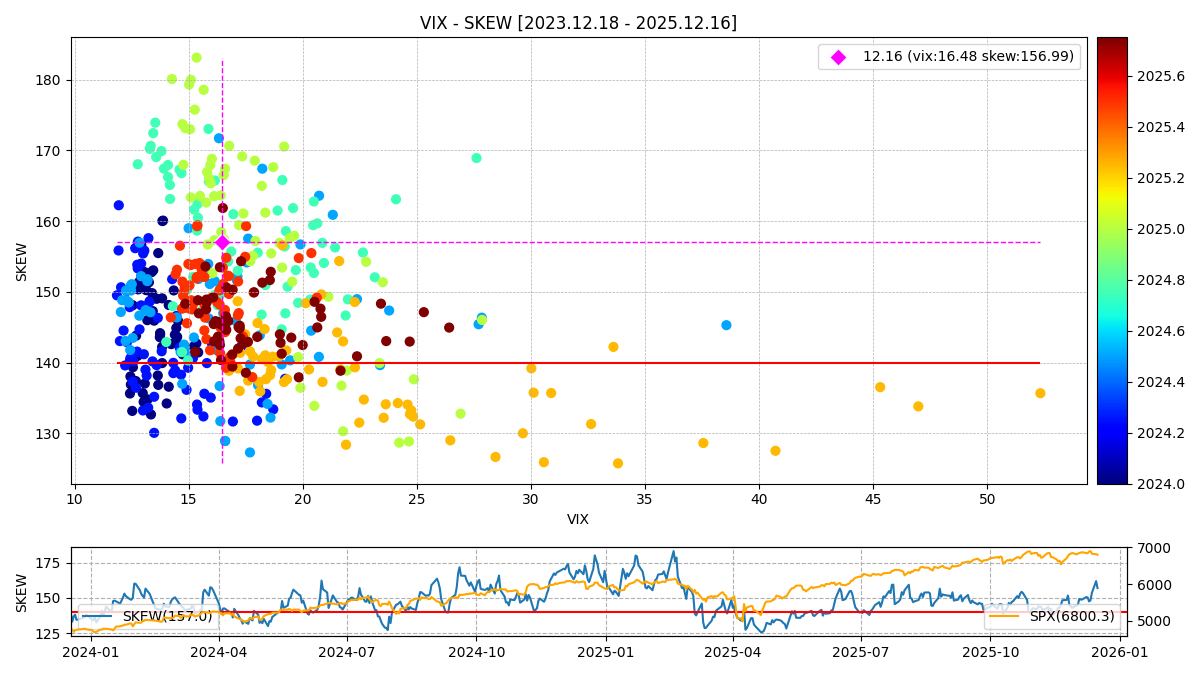
Task: Select the rightmost orange point near VIX 52
Action: [1040, 393]
